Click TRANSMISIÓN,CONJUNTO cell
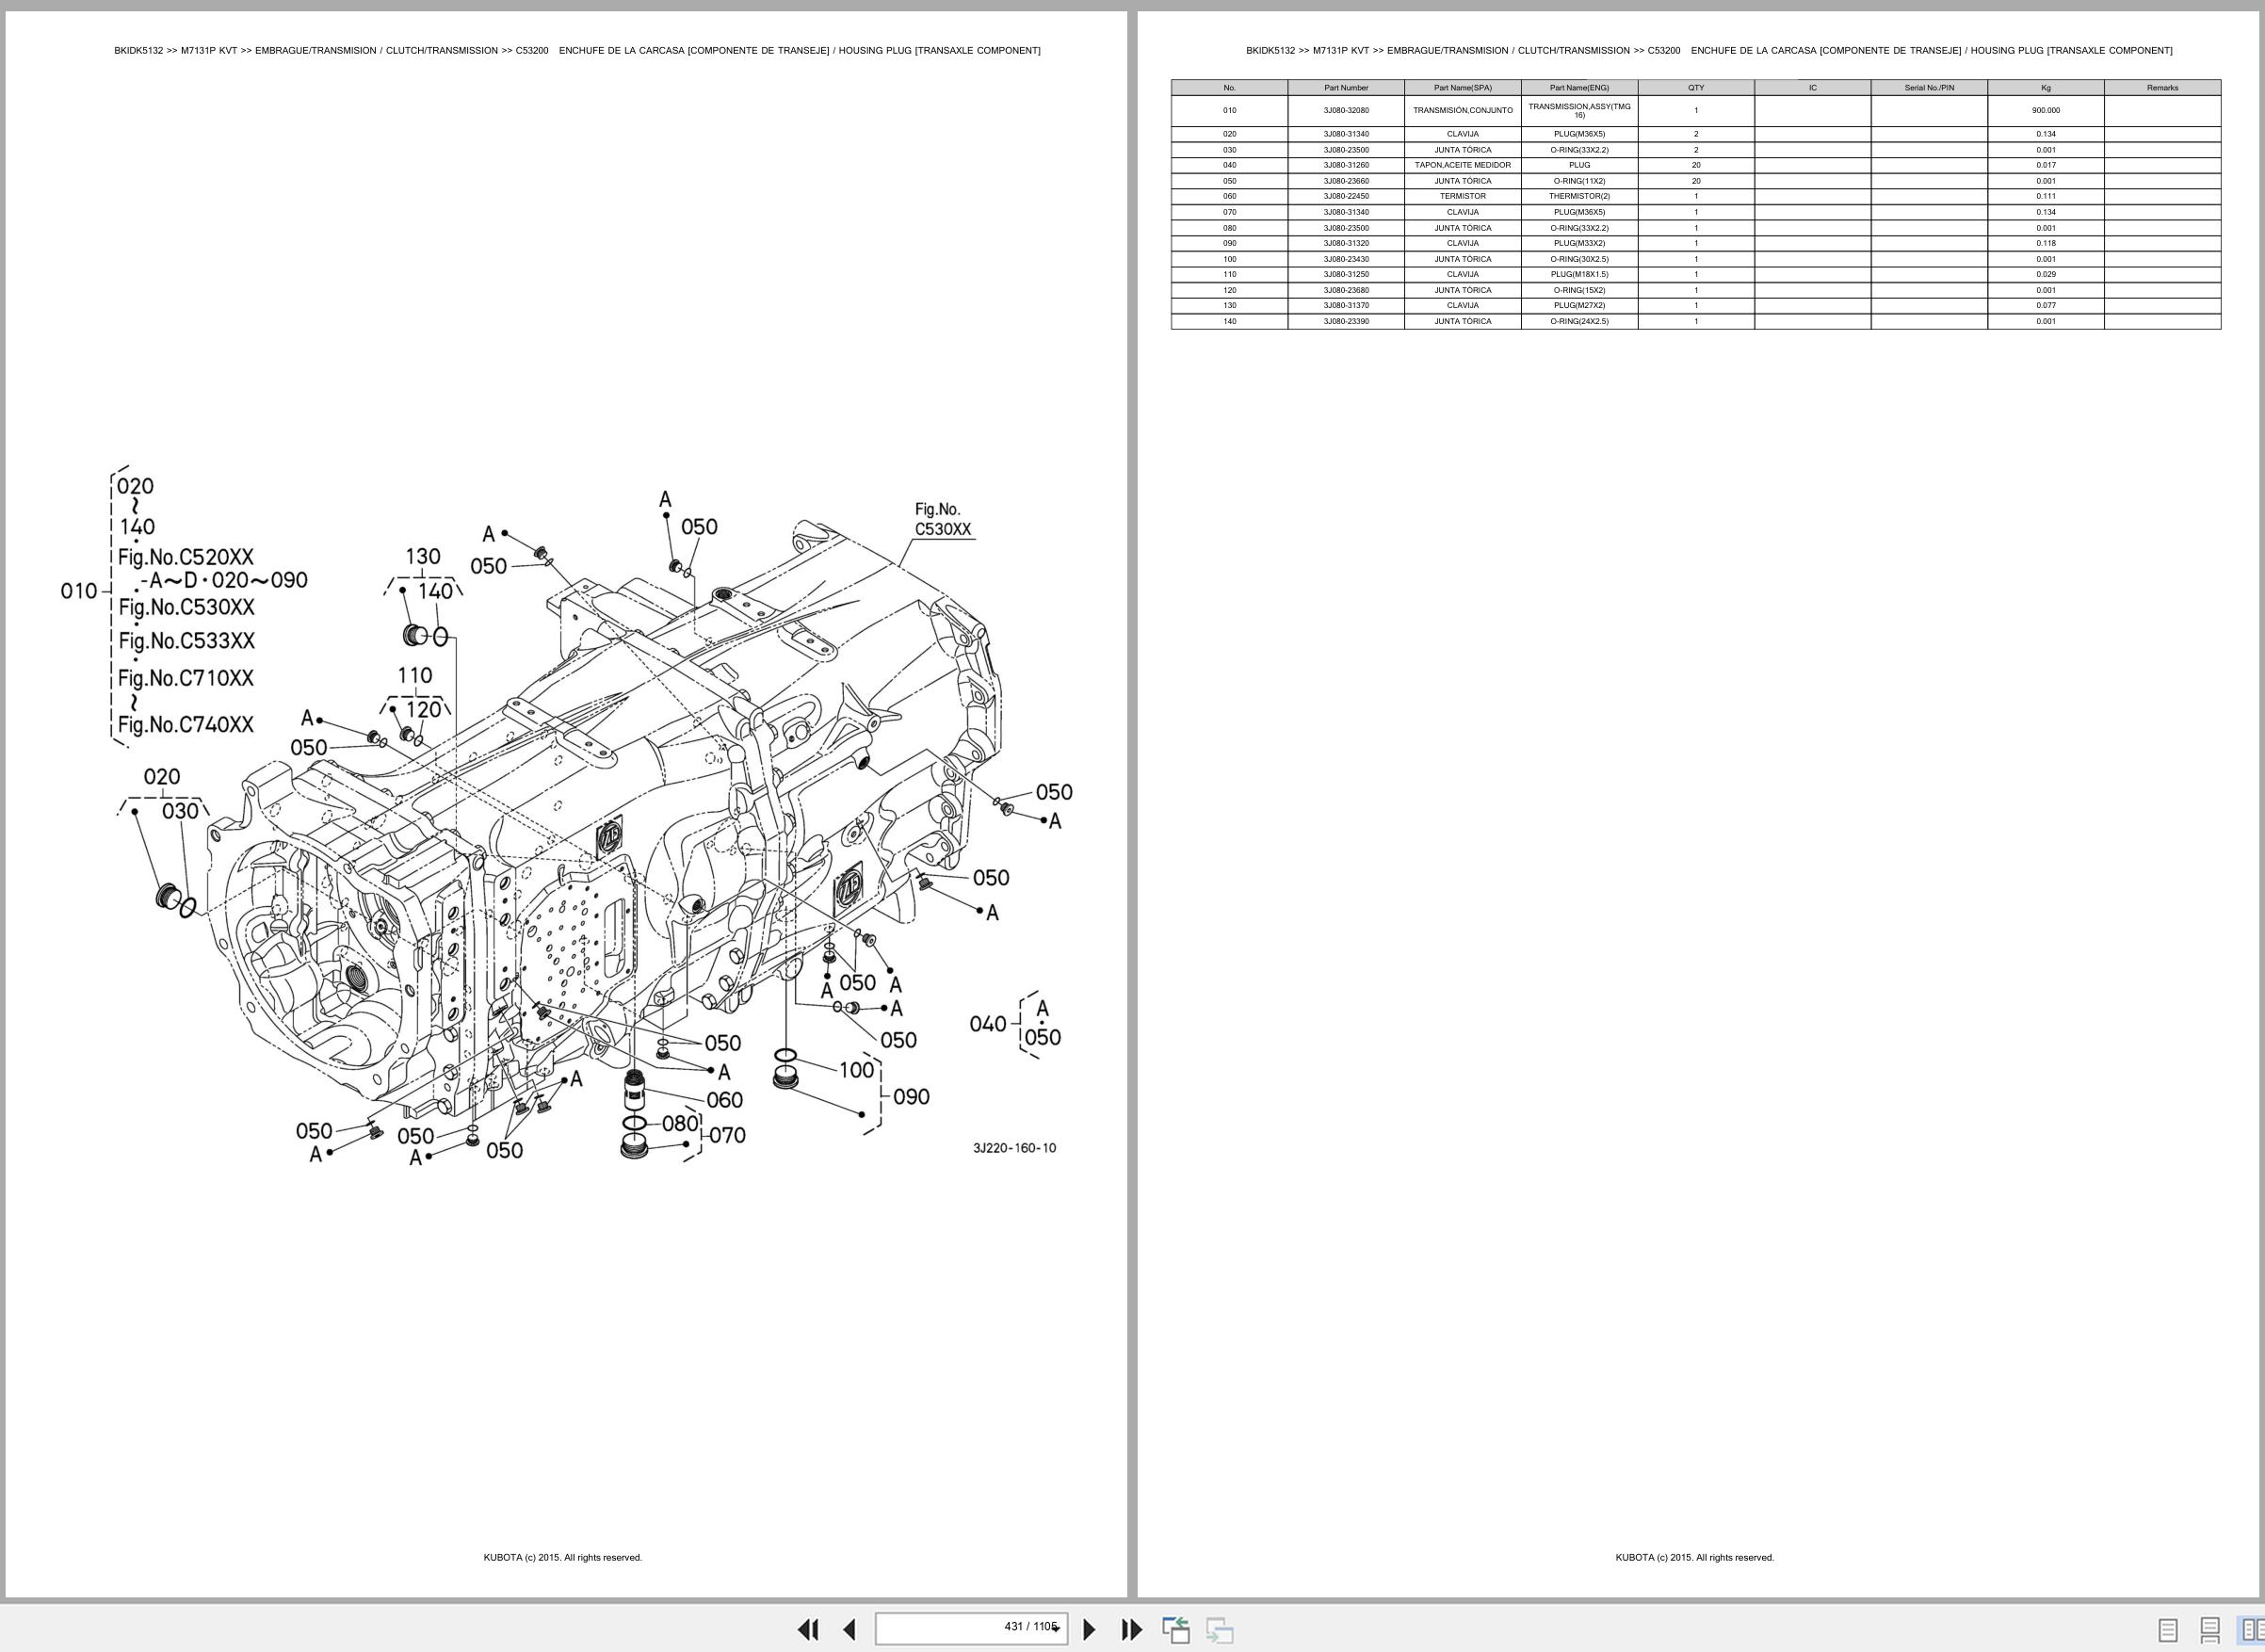Screen dimensions: 2265x1652 click(x=1462, y=111)
